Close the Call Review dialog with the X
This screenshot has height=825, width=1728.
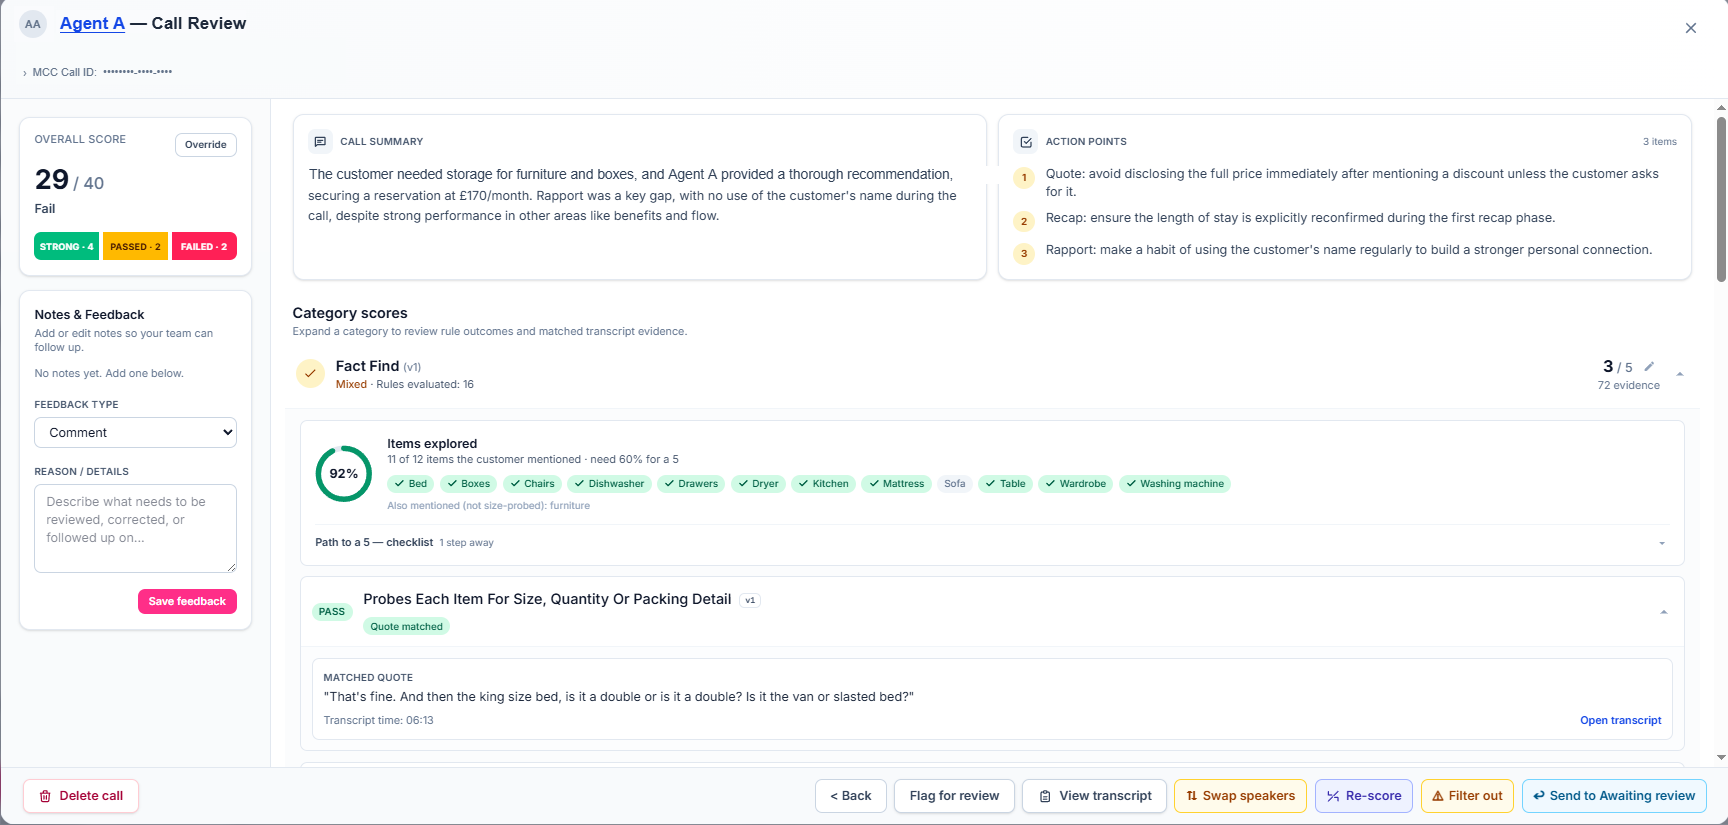(1690, 28)
